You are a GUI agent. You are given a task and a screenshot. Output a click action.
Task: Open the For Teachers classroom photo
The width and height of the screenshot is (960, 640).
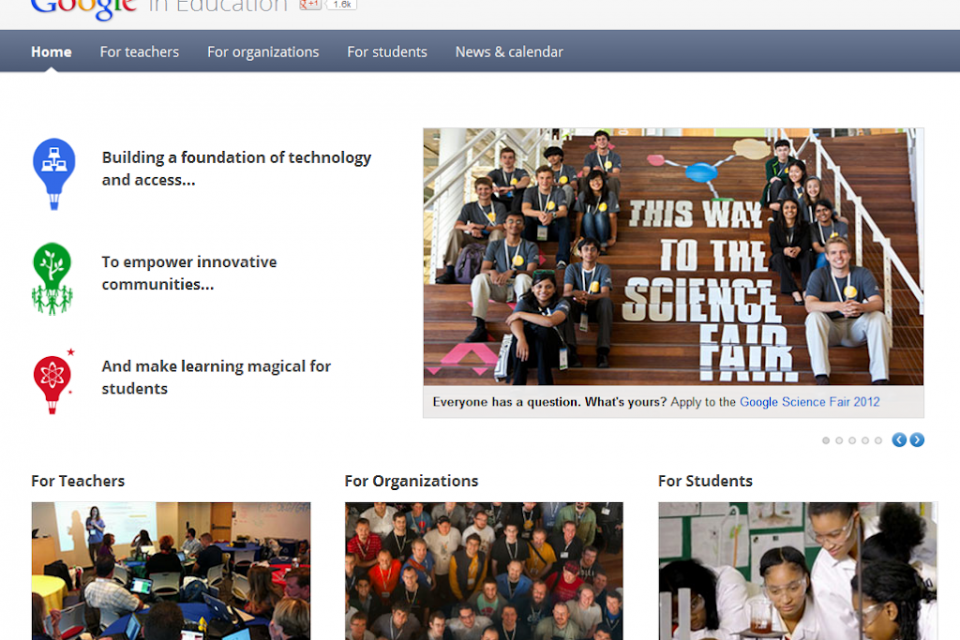(x=171, y=571)
